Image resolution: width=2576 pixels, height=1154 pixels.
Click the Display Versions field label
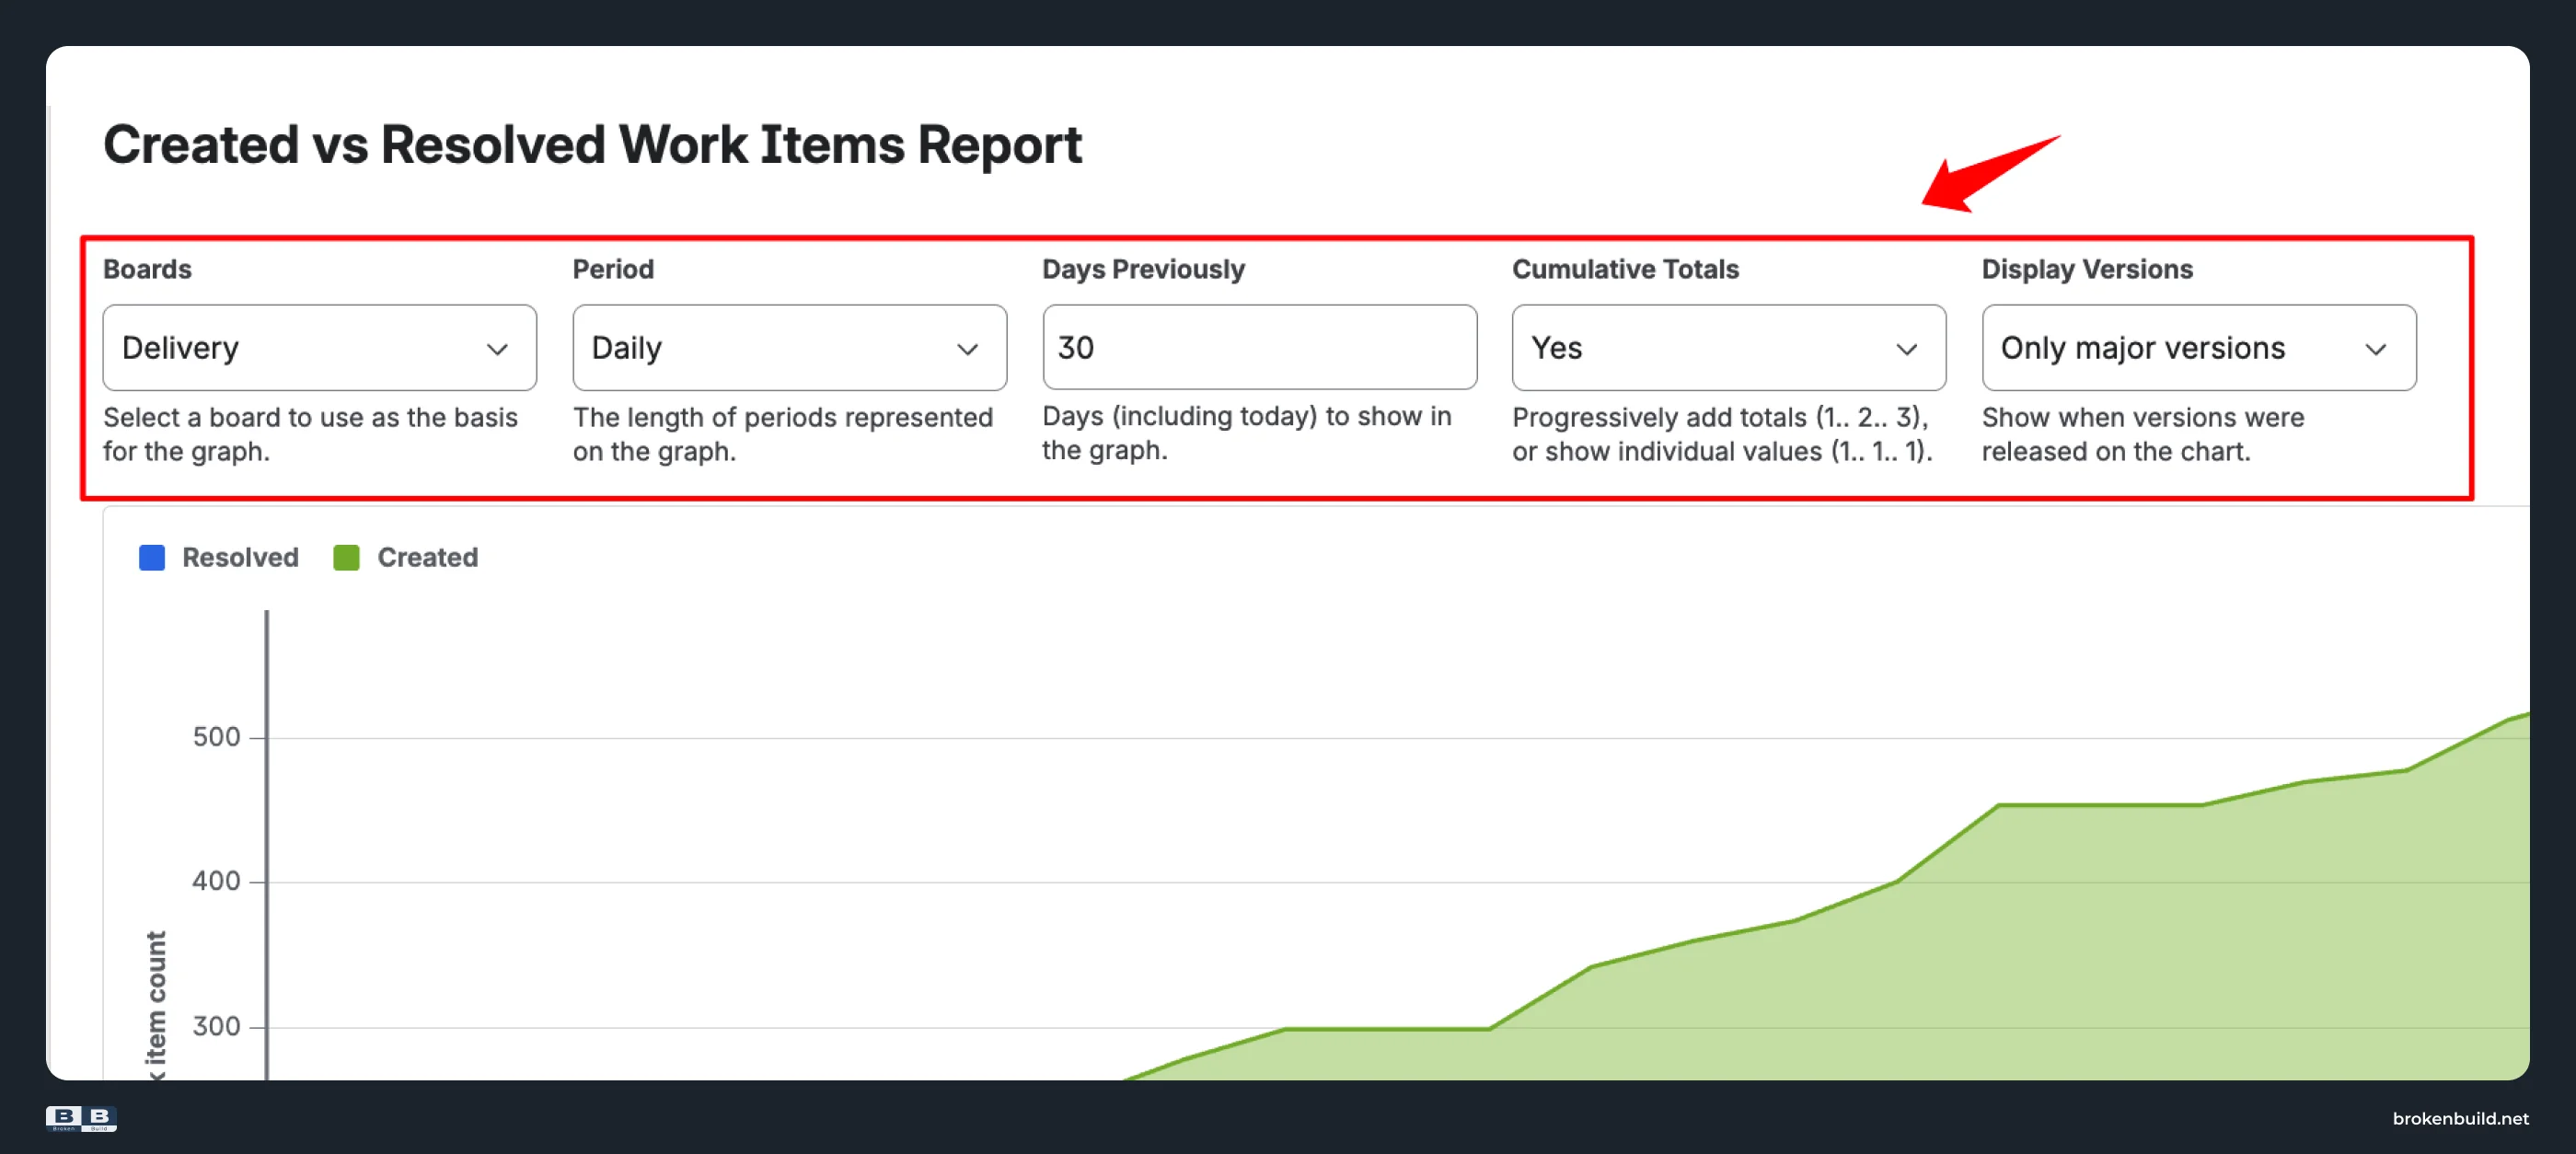click(x=2086, y=269)
